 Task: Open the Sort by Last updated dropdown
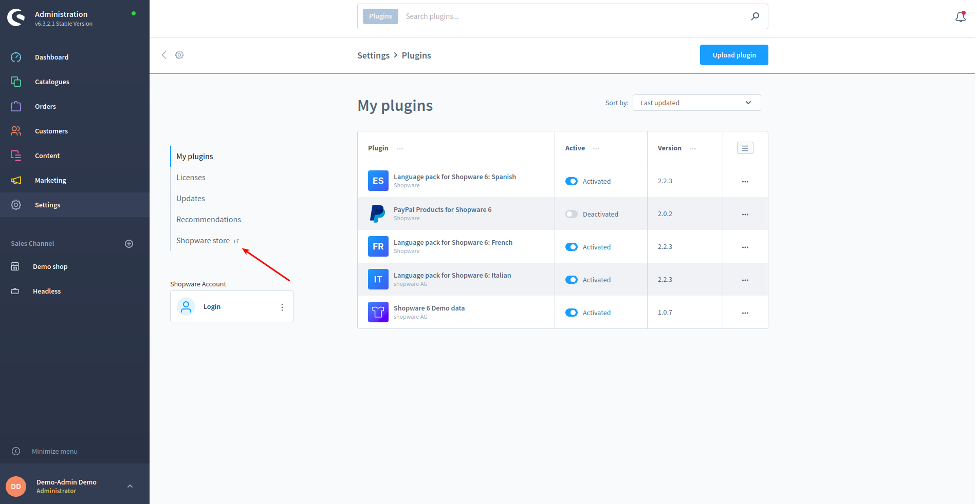pos(696,102)
